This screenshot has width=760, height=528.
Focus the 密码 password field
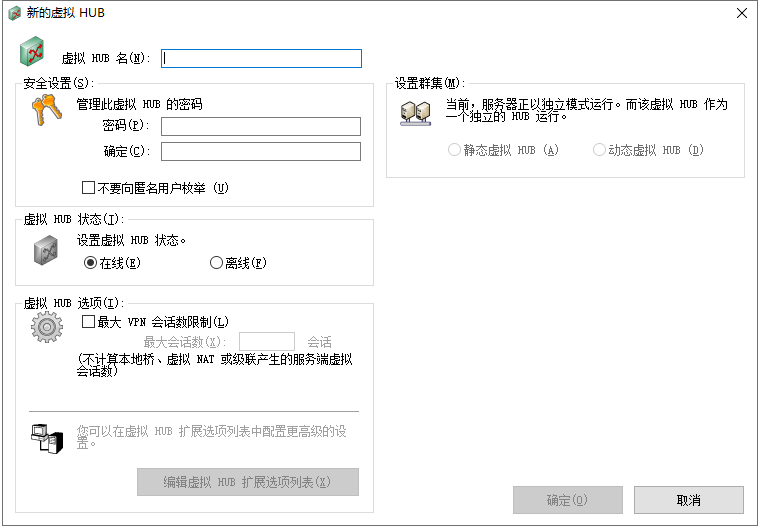tap(260, 126)
